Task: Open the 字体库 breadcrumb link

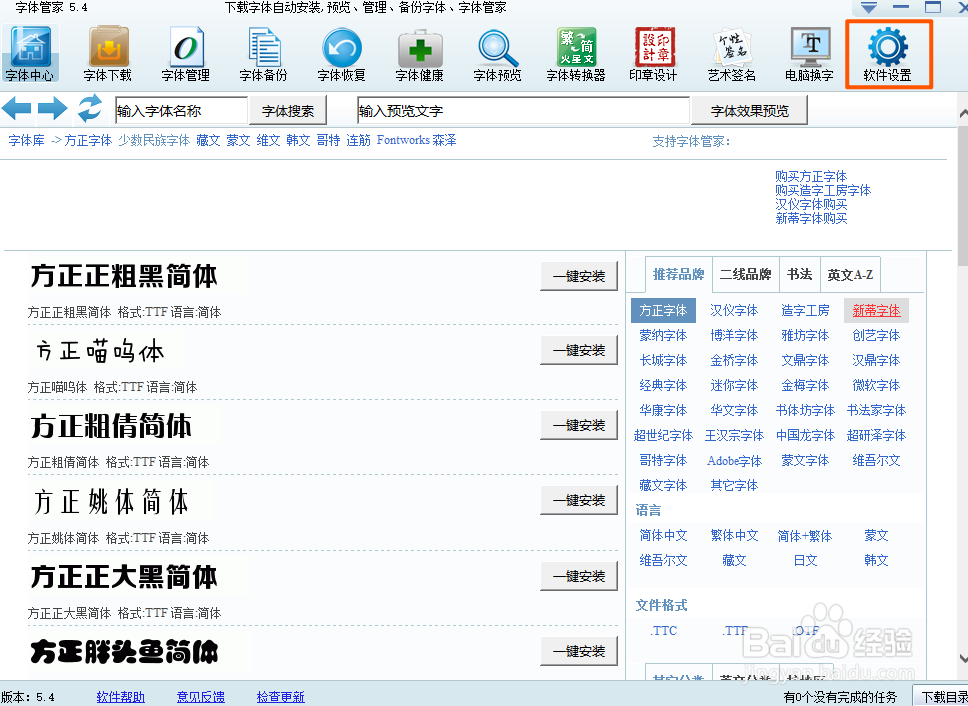Action: click(x=27, y=141)
